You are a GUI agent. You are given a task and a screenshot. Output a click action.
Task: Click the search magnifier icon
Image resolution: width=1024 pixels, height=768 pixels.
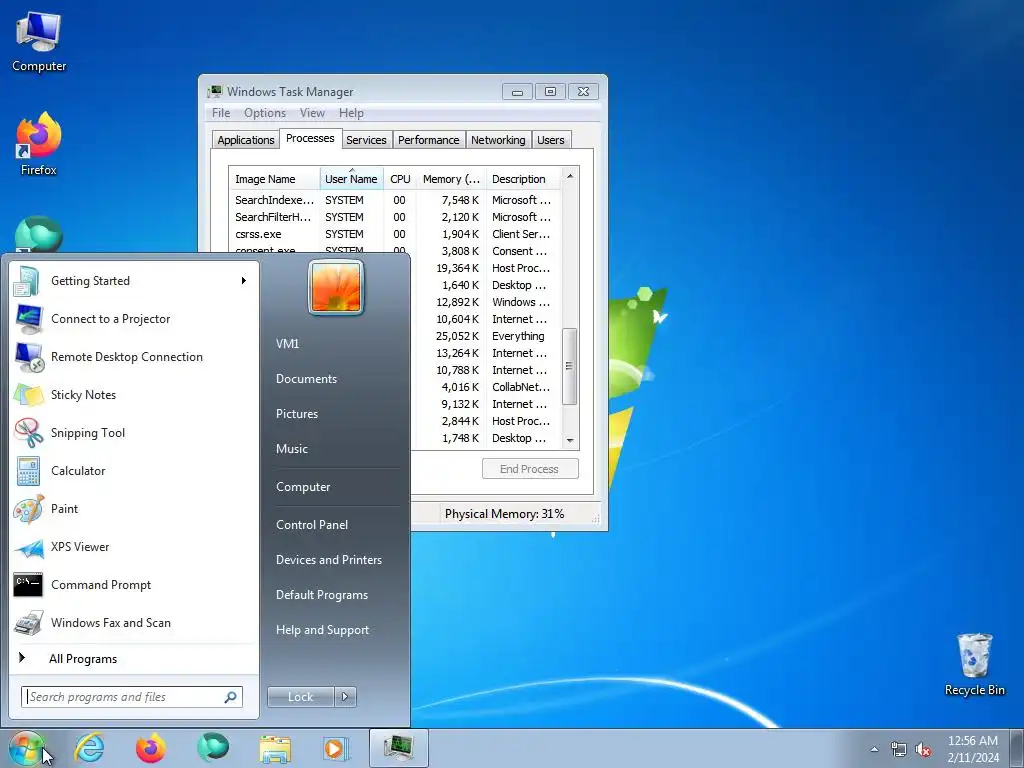pos(231,697)
